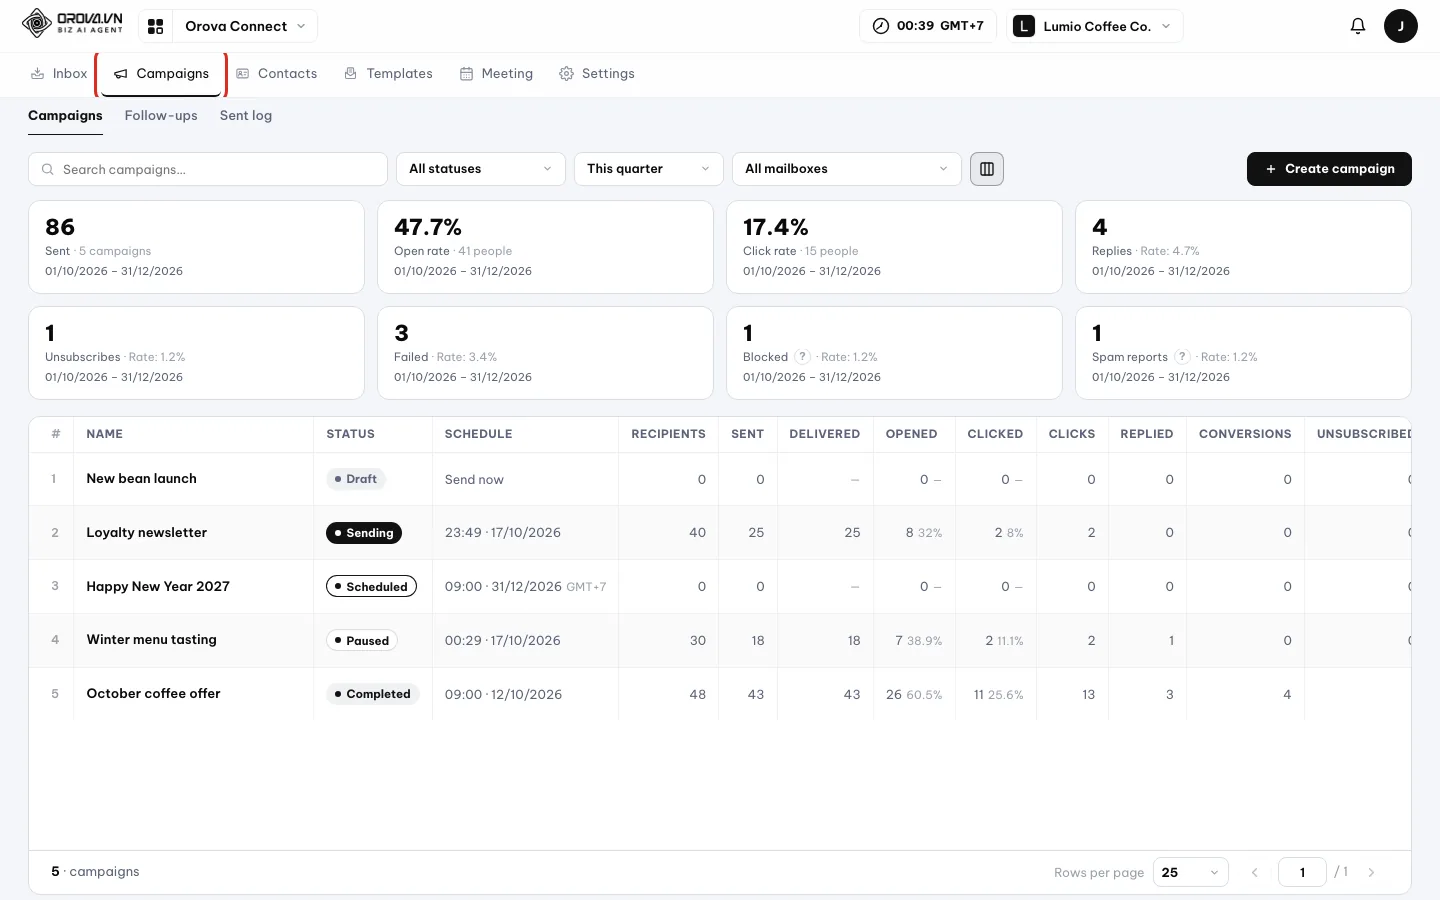The width and height of the screenshot is (1440, 900).
Task: Select the Campaigns main tab
Action: 161,74
